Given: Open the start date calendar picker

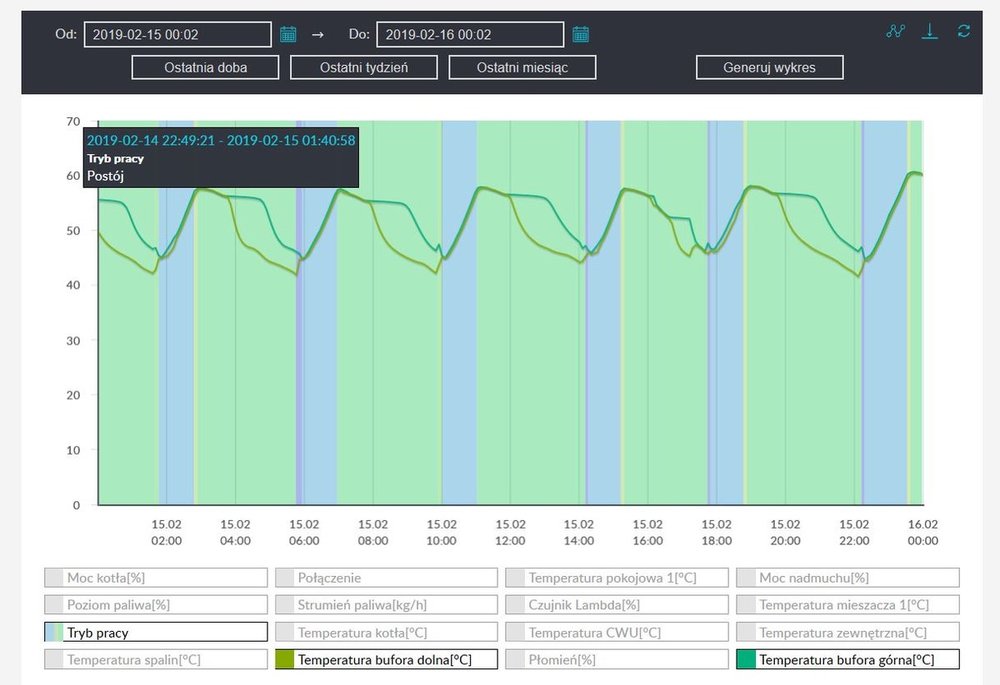Looking at the screenshot, I should [288, 35].
